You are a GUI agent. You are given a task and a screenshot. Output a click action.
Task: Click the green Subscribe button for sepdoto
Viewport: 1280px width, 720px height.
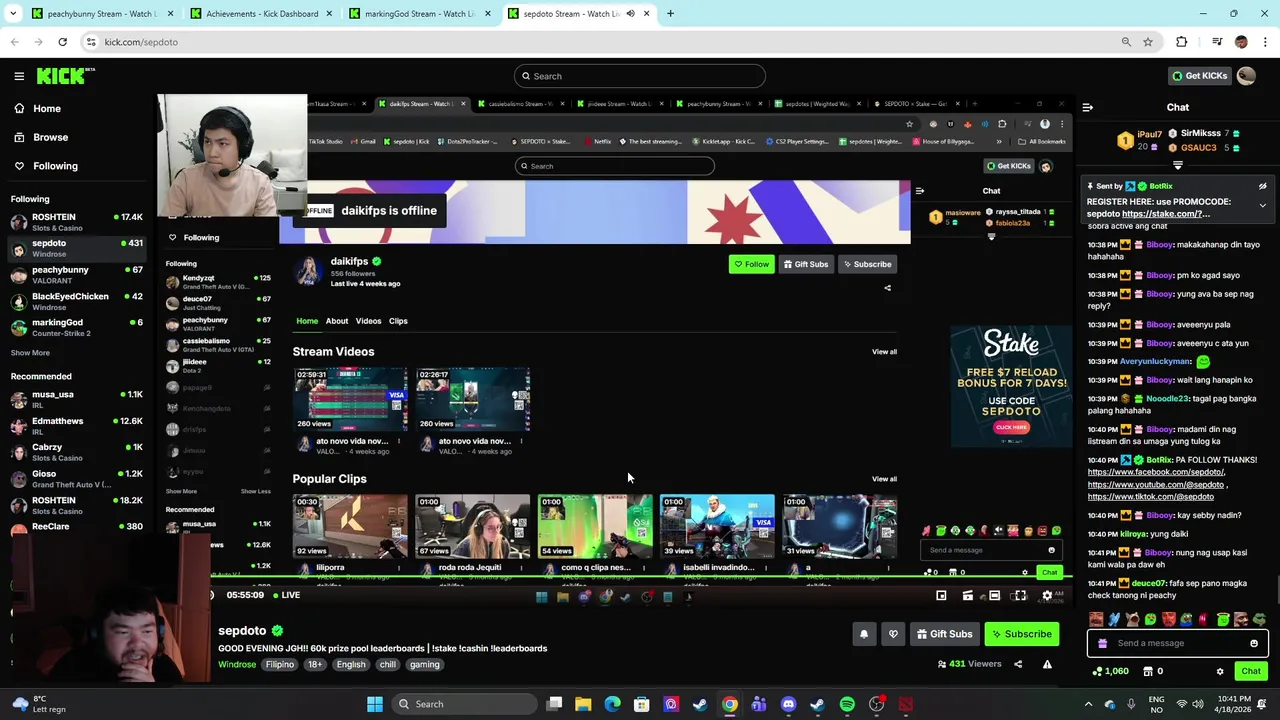tap(1020, 634)
